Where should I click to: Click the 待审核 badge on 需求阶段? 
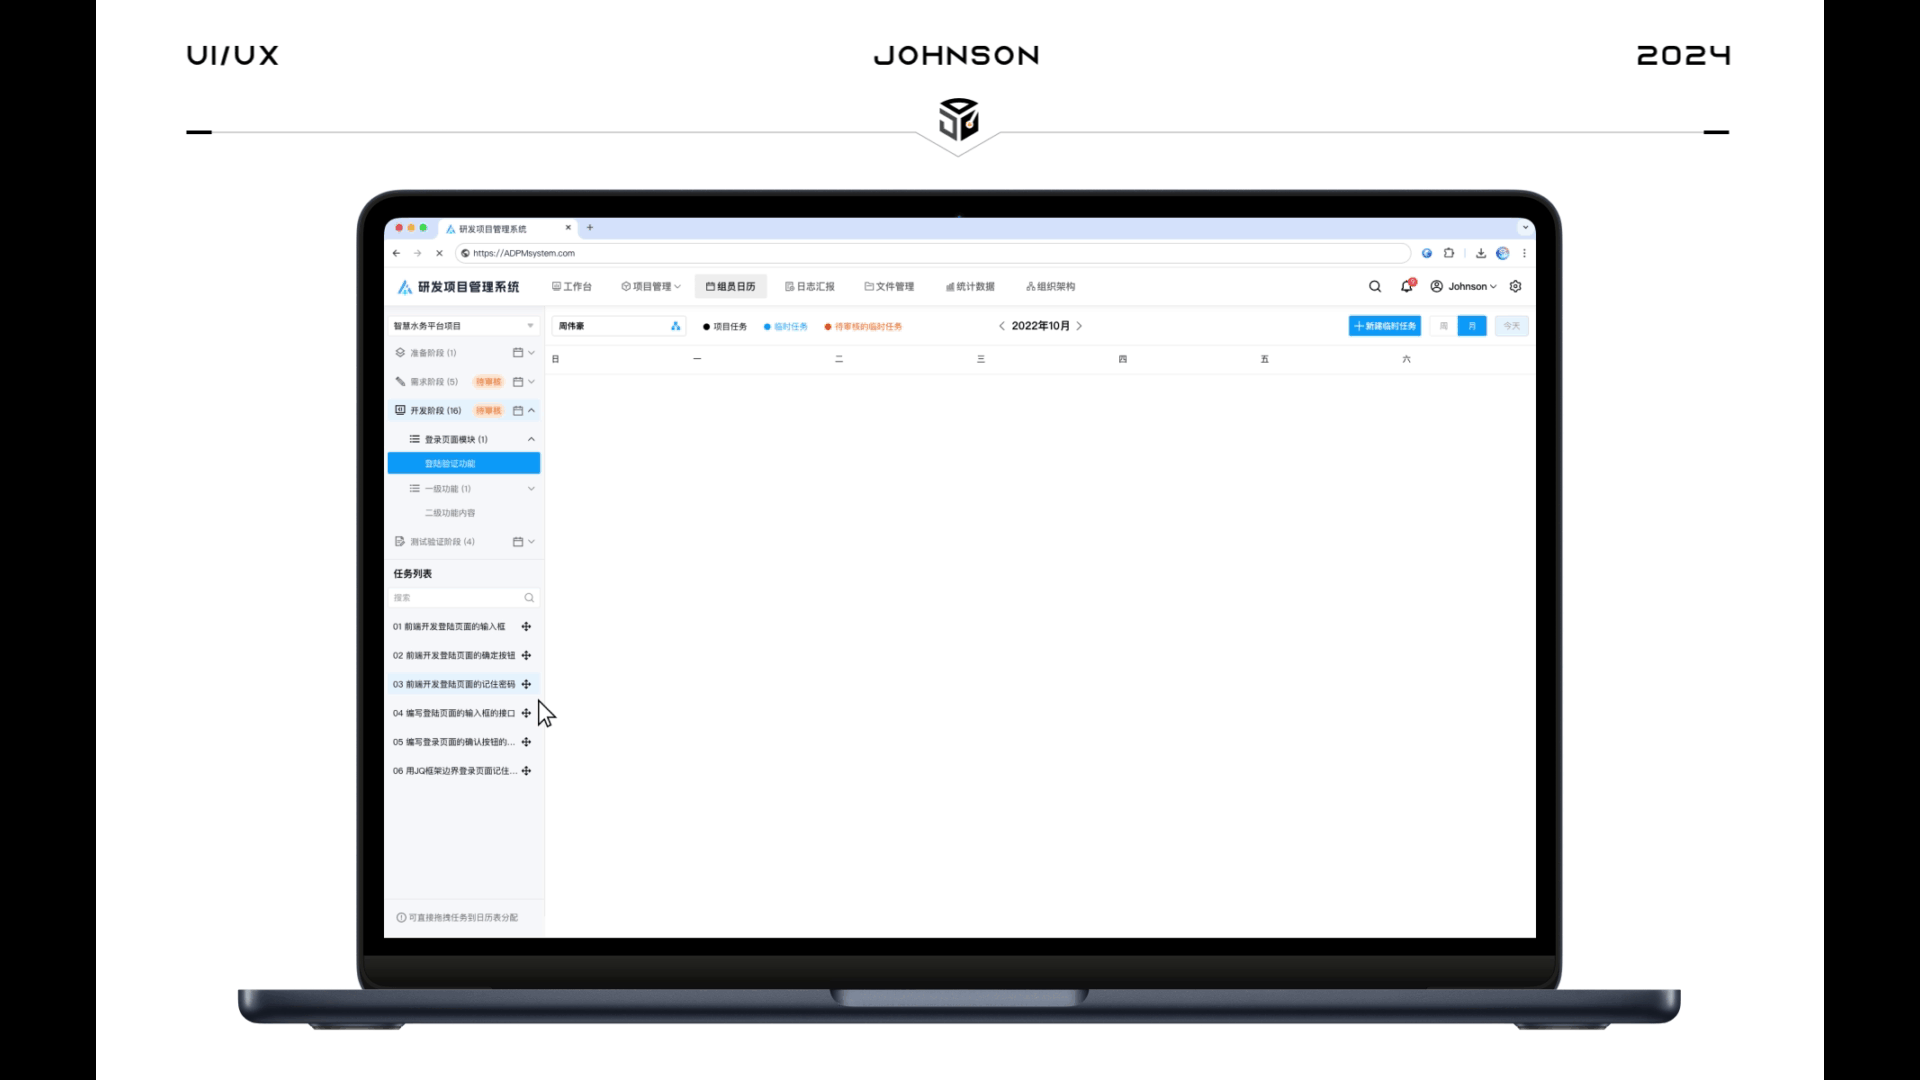tap(488, 382)
